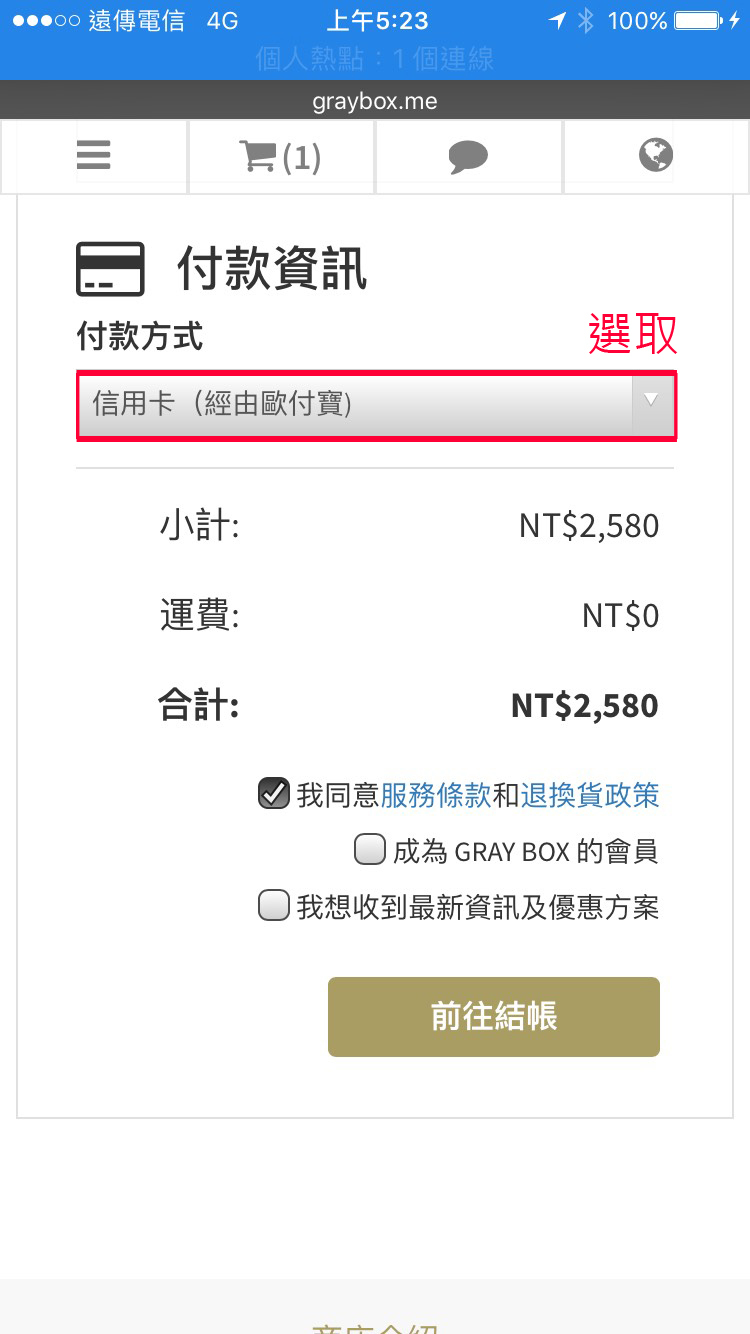The height and width of the screenshot is (1334, 750).
Task: Tap the credit card icon beside 付款資訊
Action: tap(111, 269)
